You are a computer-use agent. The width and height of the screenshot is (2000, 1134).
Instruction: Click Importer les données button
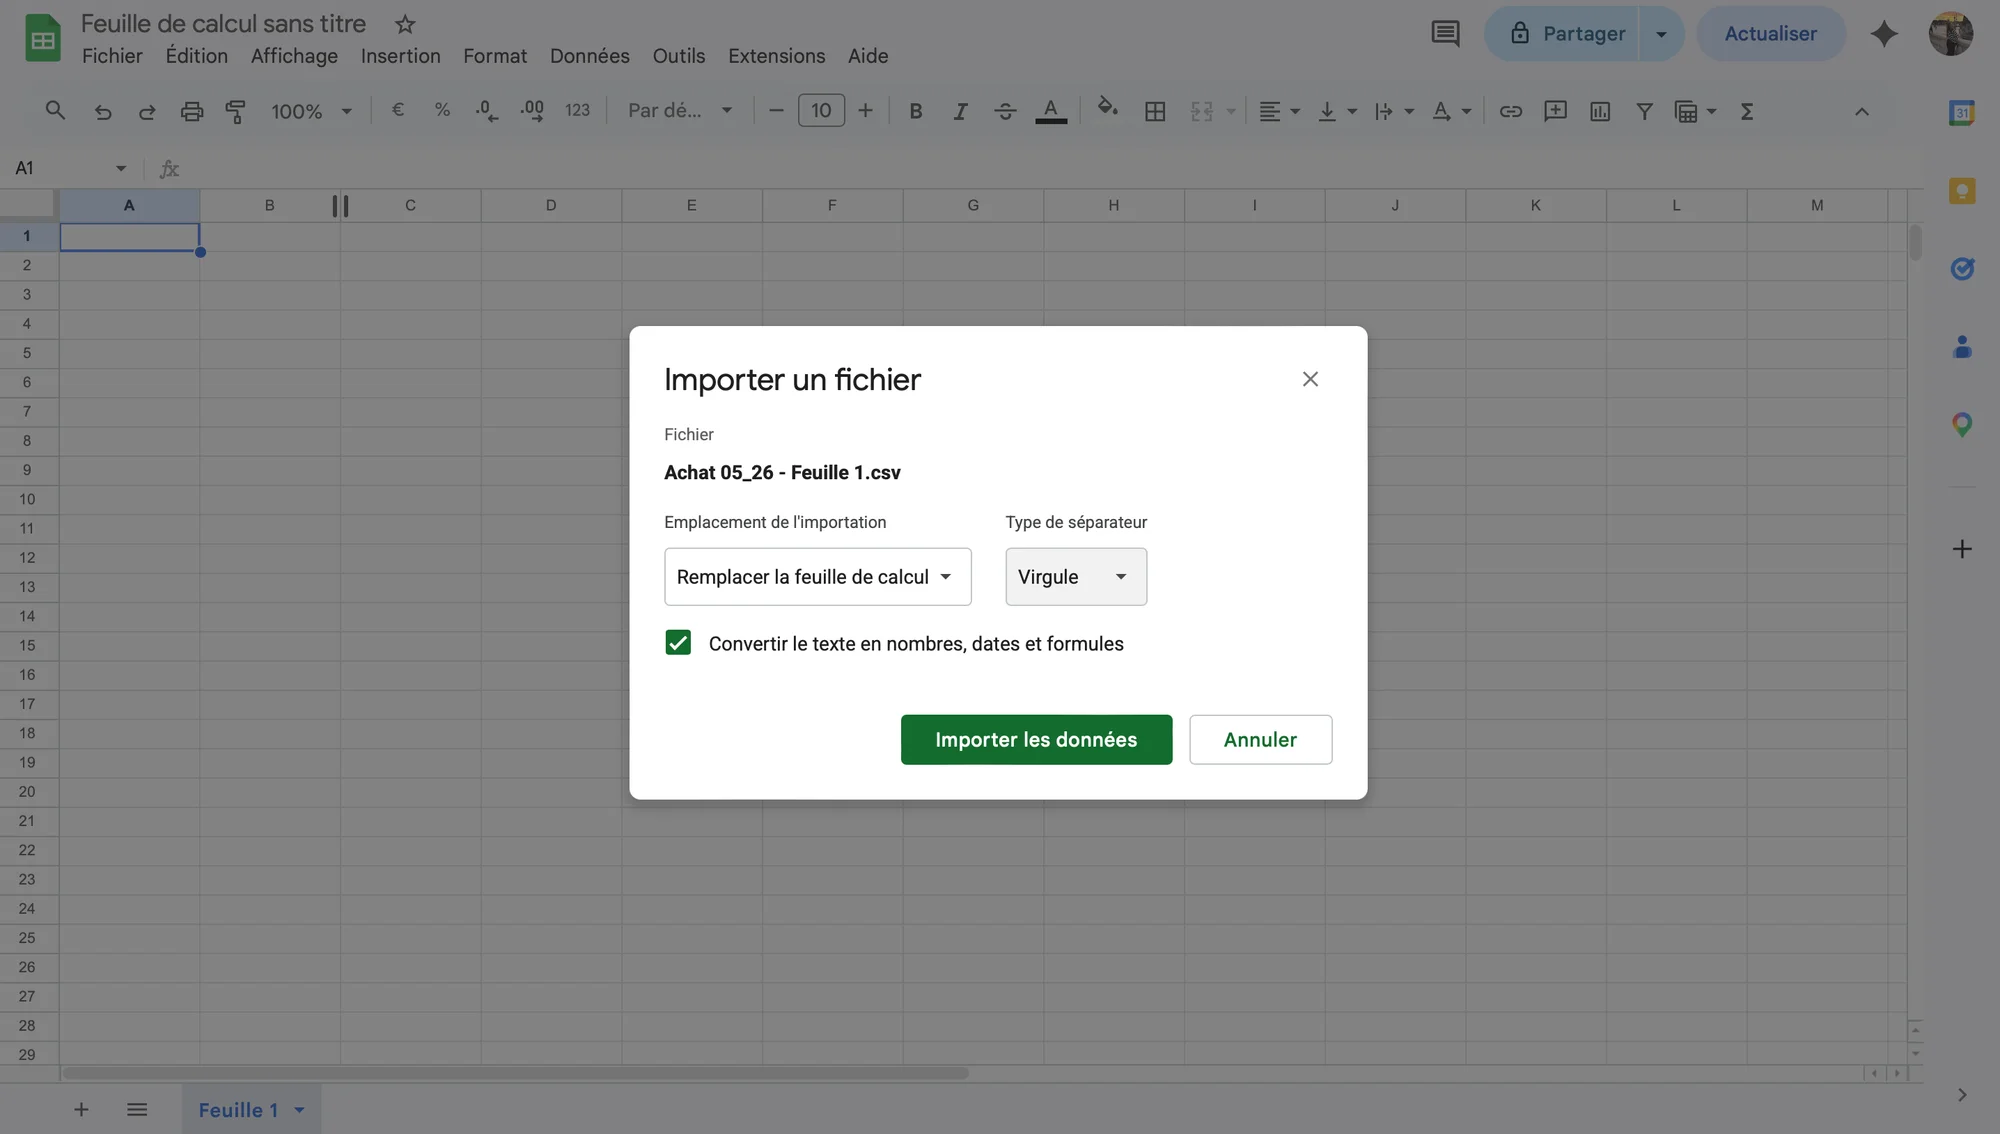click(1036, 739)
